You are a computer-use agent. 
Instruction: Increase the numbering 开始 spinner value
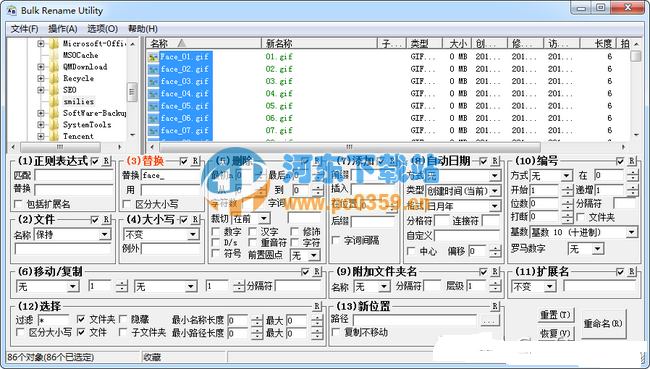[x=567, y=187]
